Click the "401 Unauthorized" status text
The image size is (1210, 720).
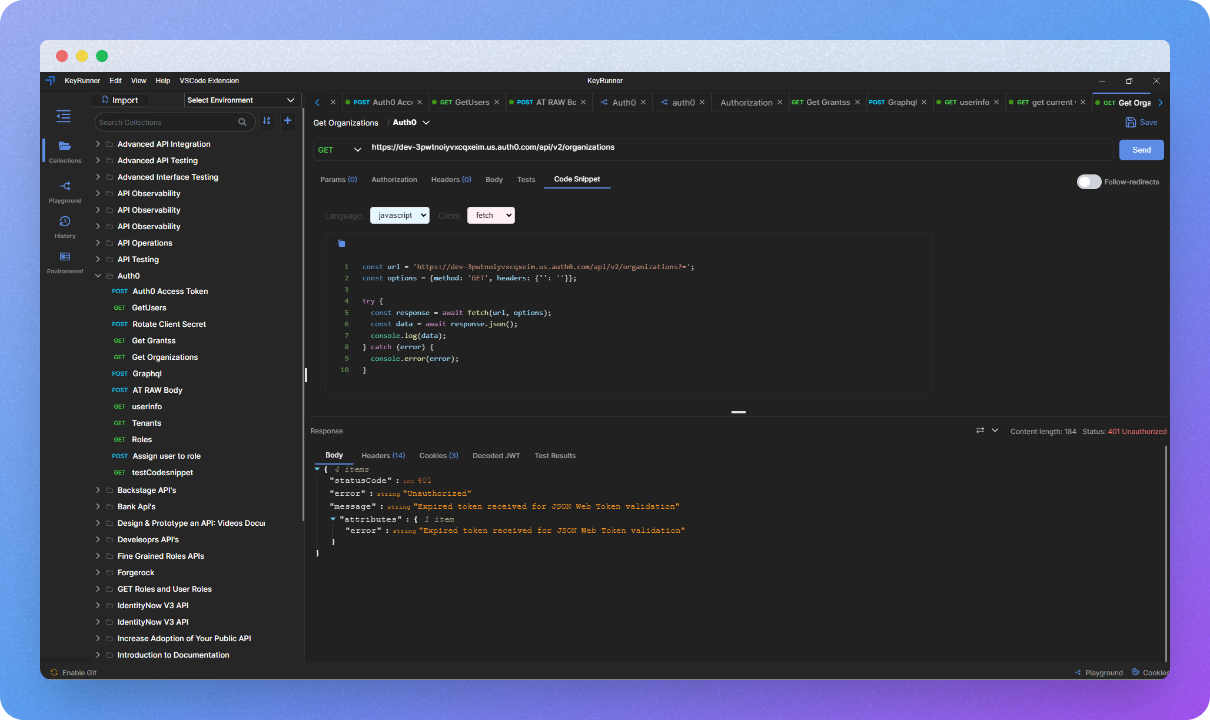(1137, 431)
